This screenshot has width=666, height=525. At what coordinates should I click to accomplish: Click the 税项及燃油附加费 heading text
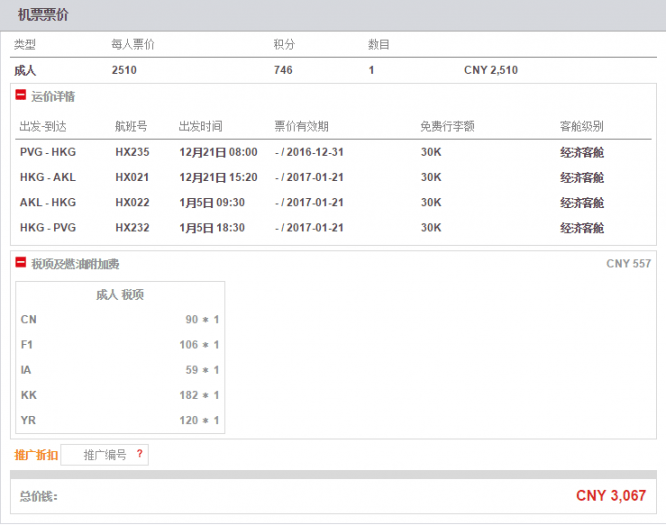click(75, 264)
